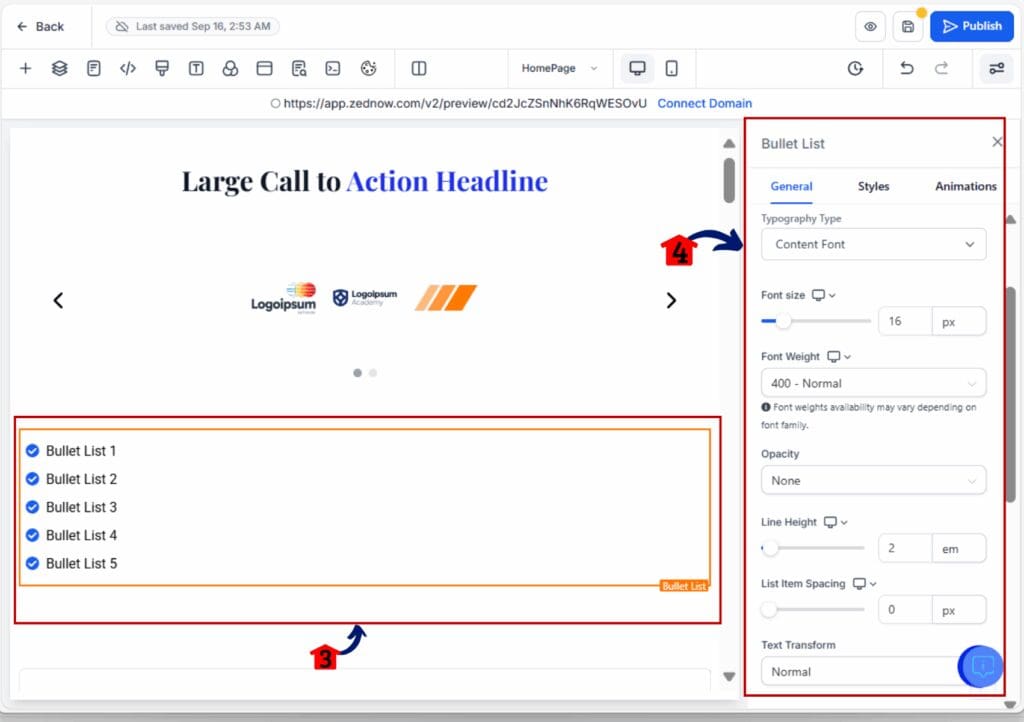Open the settings sliders icon
This screenshot has width=1024, height=722.
(996, 69)
